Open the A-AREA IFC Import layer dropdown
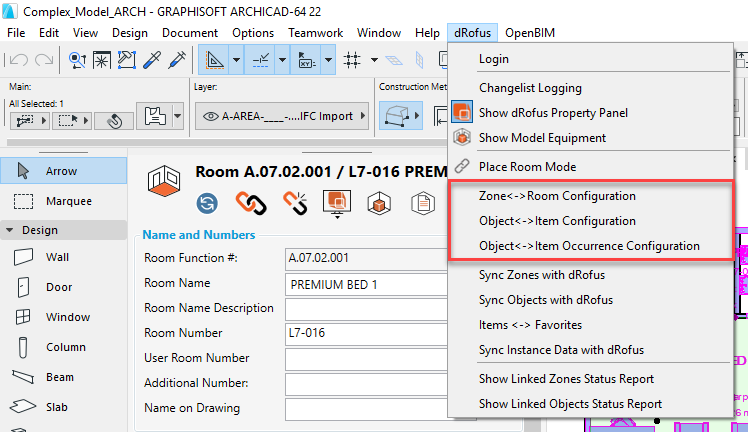Screen dimensions: 748x432 [x=362, y=116]
